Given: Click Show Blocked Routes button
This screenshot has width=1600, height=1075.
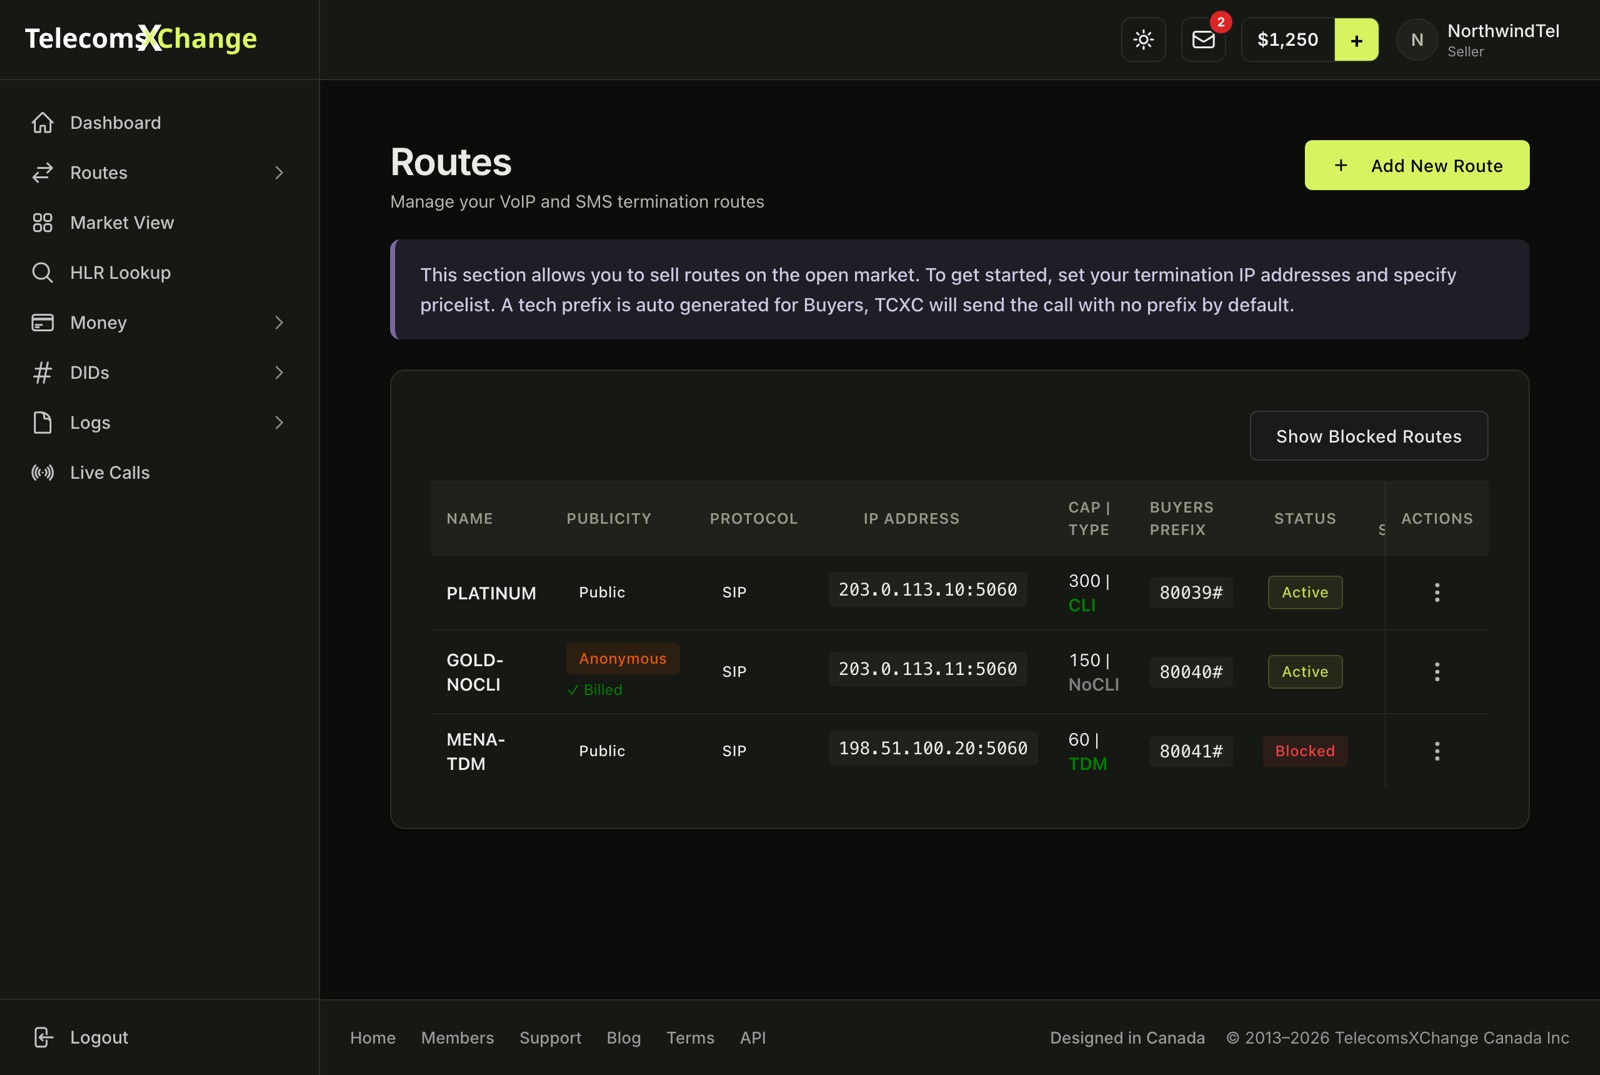Looking at the screenshot, I should click(1369, 436).
